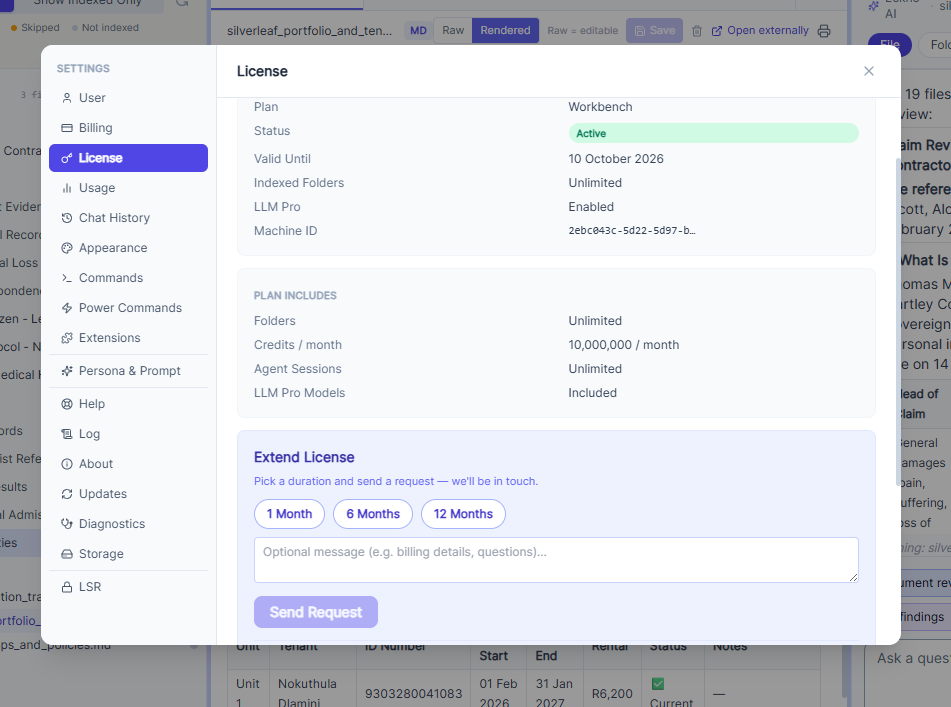This screenshot has width=951, height=707.
Task: Open Appearance settings
Action: coord(128,248)
